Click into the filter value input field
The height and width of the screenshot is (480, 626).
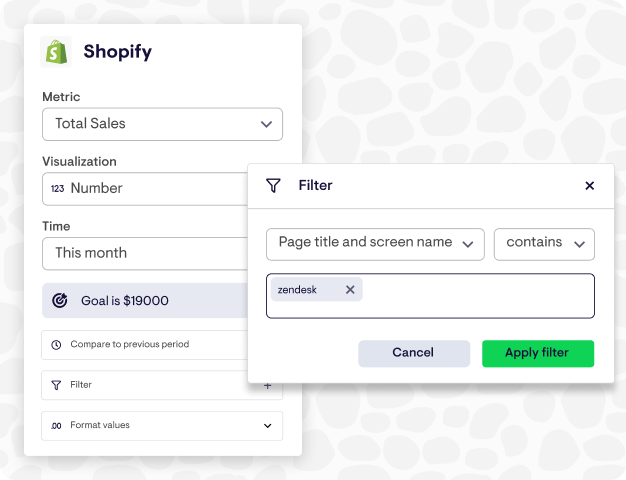pos(477,296)
